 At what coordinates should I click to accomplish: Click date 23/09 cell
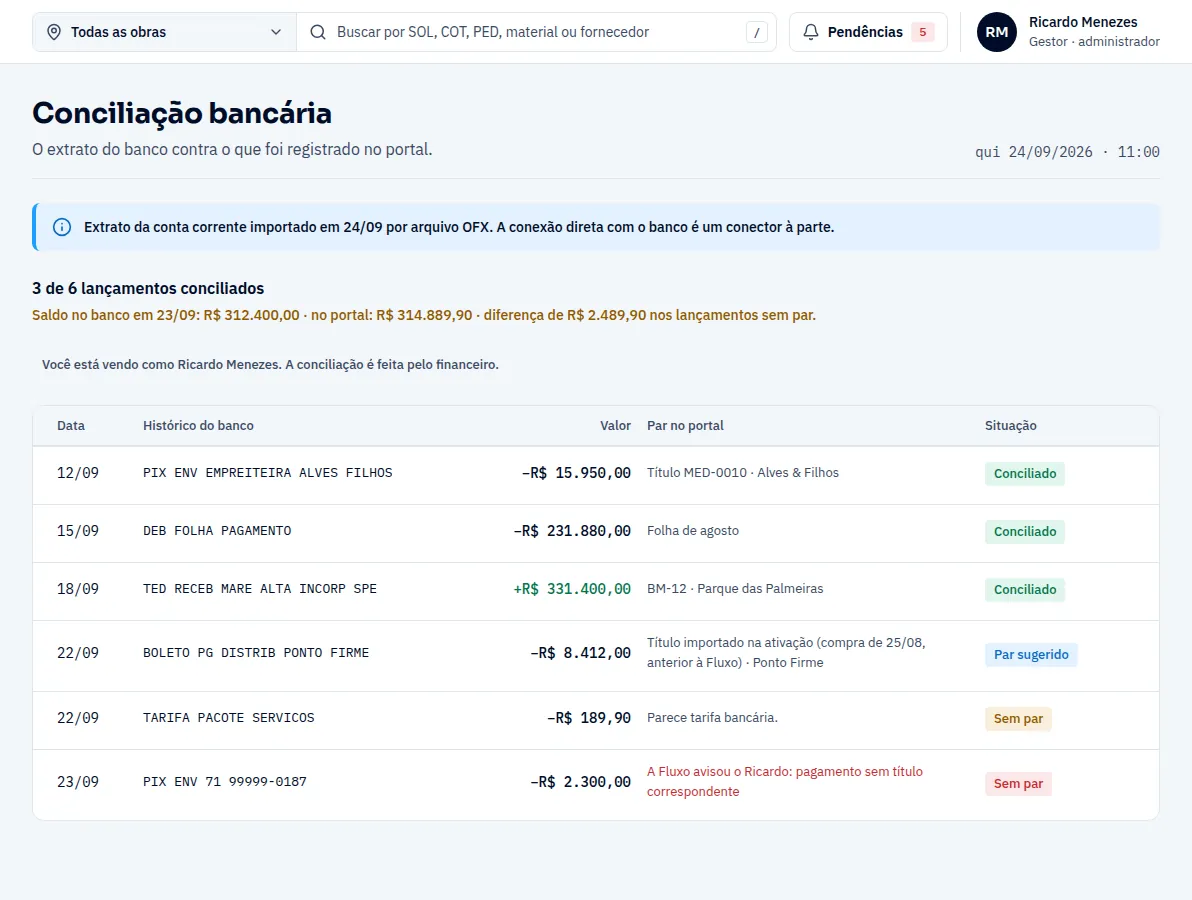click(78, 781)
